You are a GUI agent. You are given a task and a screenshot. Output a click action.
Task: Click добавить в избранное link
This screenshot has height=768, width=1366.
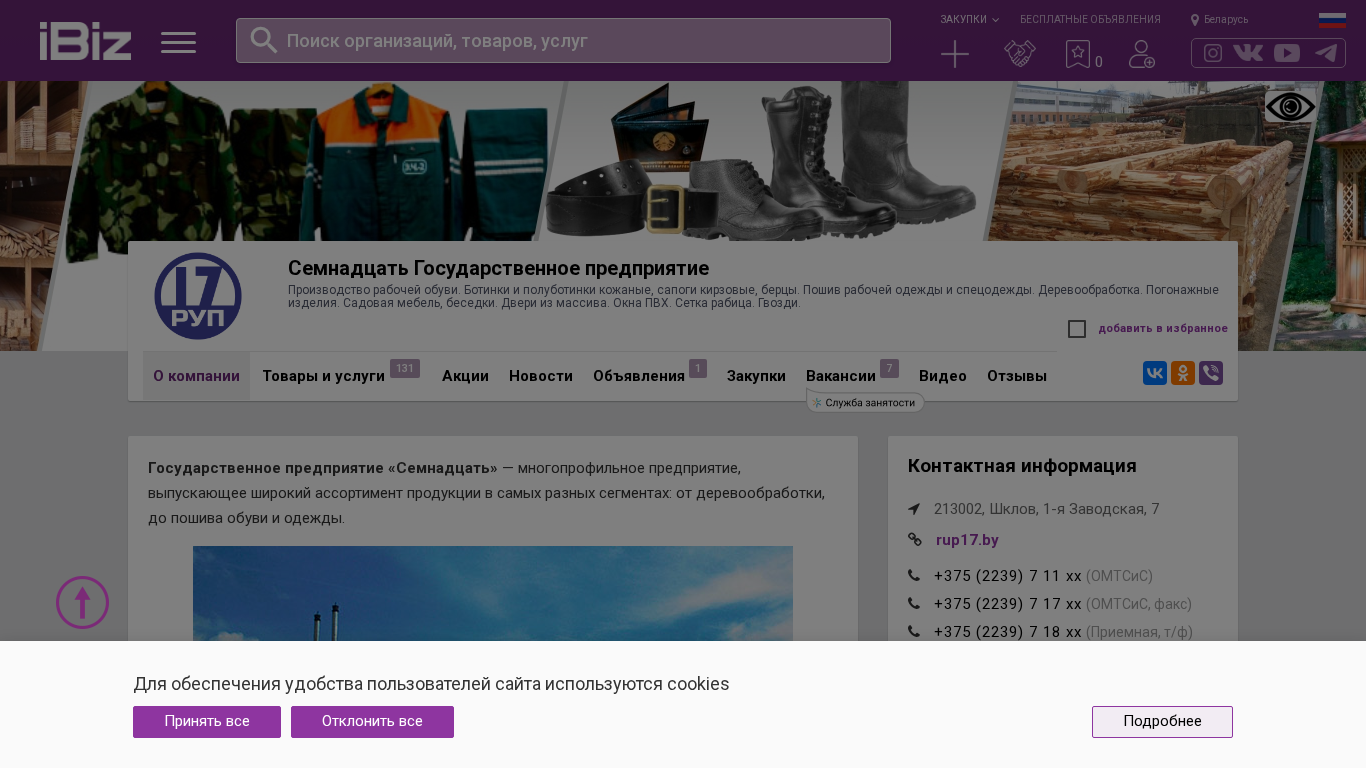tap(1163, 328)
